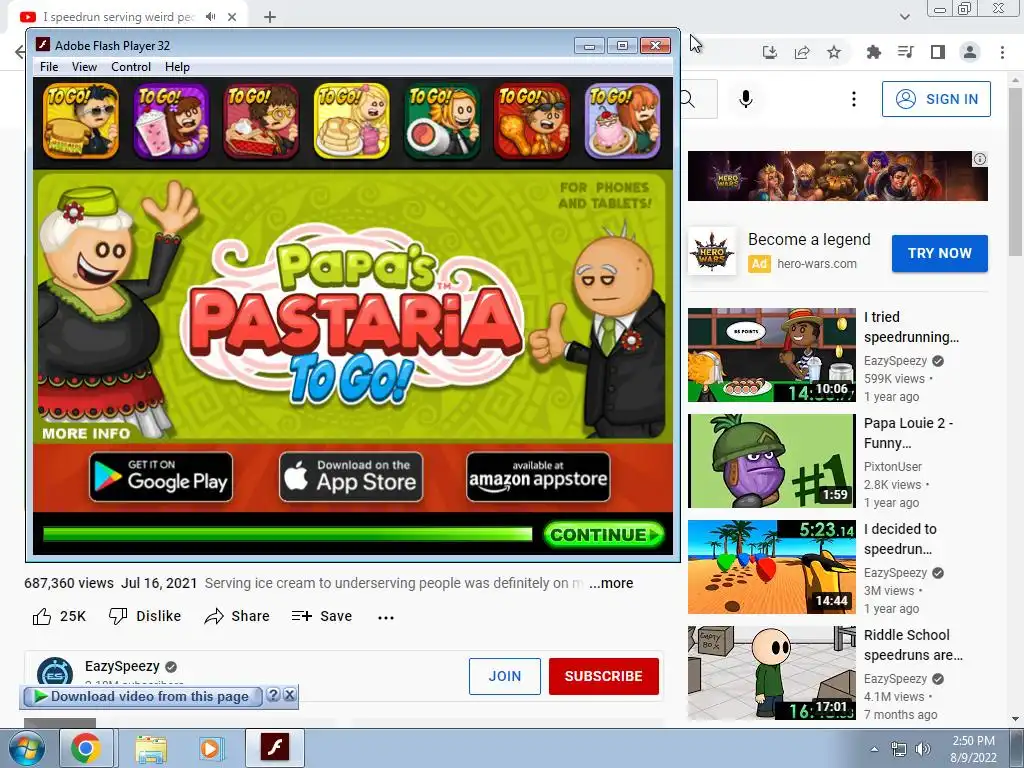Expand the Chrome tab search chevron
1024x768 pixels.
(904, 17)
